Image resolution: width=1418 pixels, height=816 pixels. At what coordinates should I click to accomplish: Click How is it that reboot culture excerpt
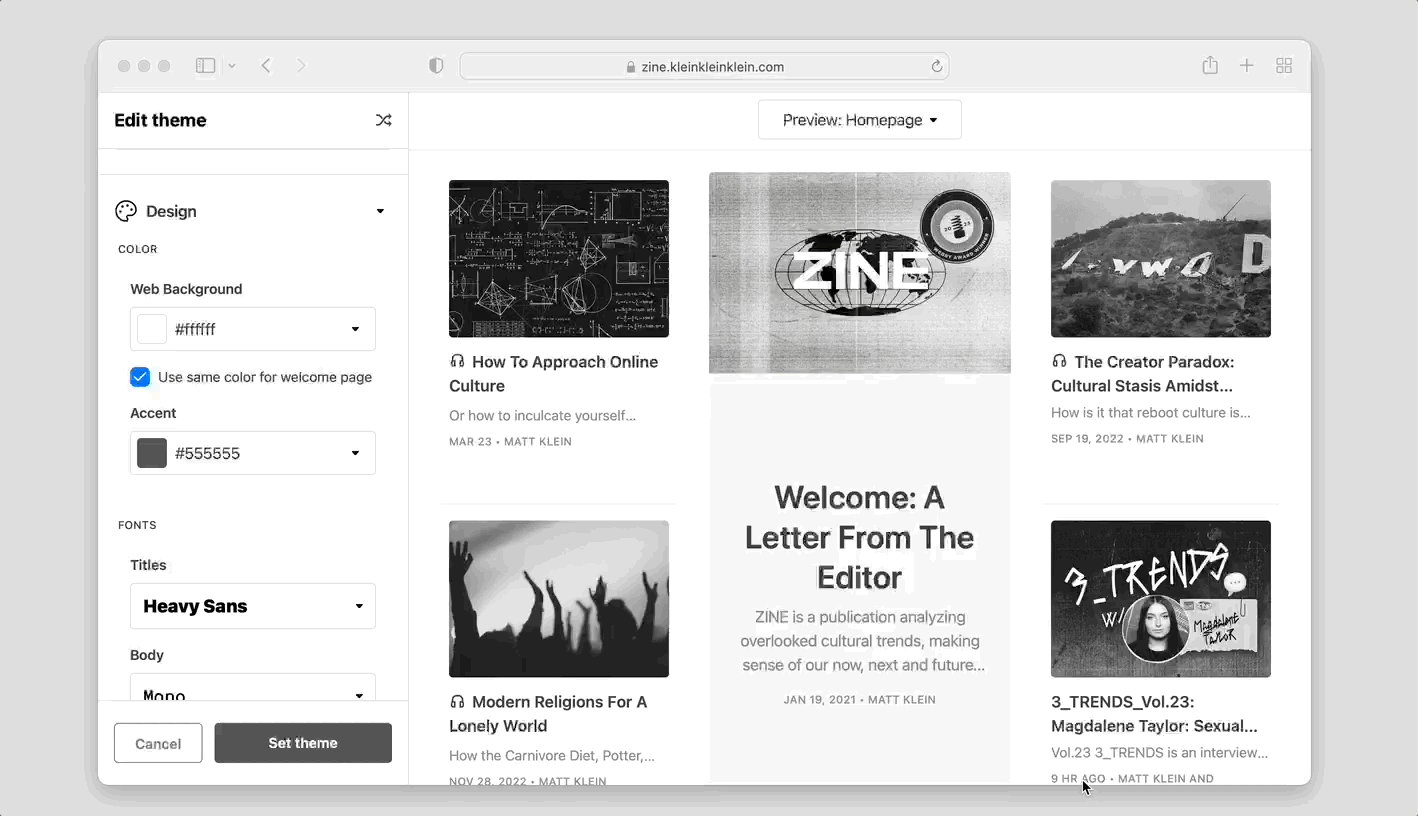(x=1151, y=412)
